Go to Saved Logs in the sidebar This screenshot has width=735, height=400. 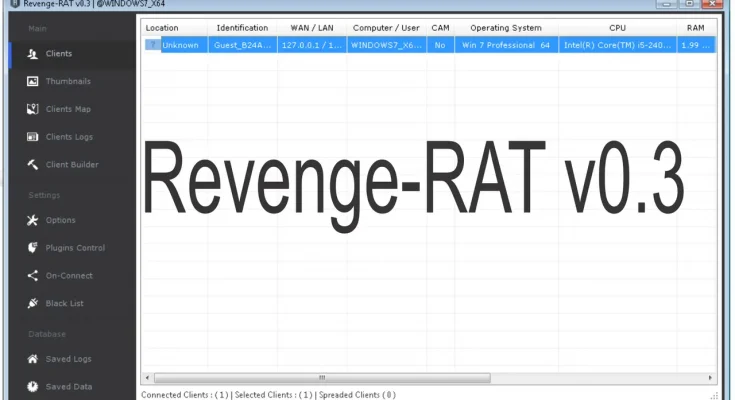point(69,359)
